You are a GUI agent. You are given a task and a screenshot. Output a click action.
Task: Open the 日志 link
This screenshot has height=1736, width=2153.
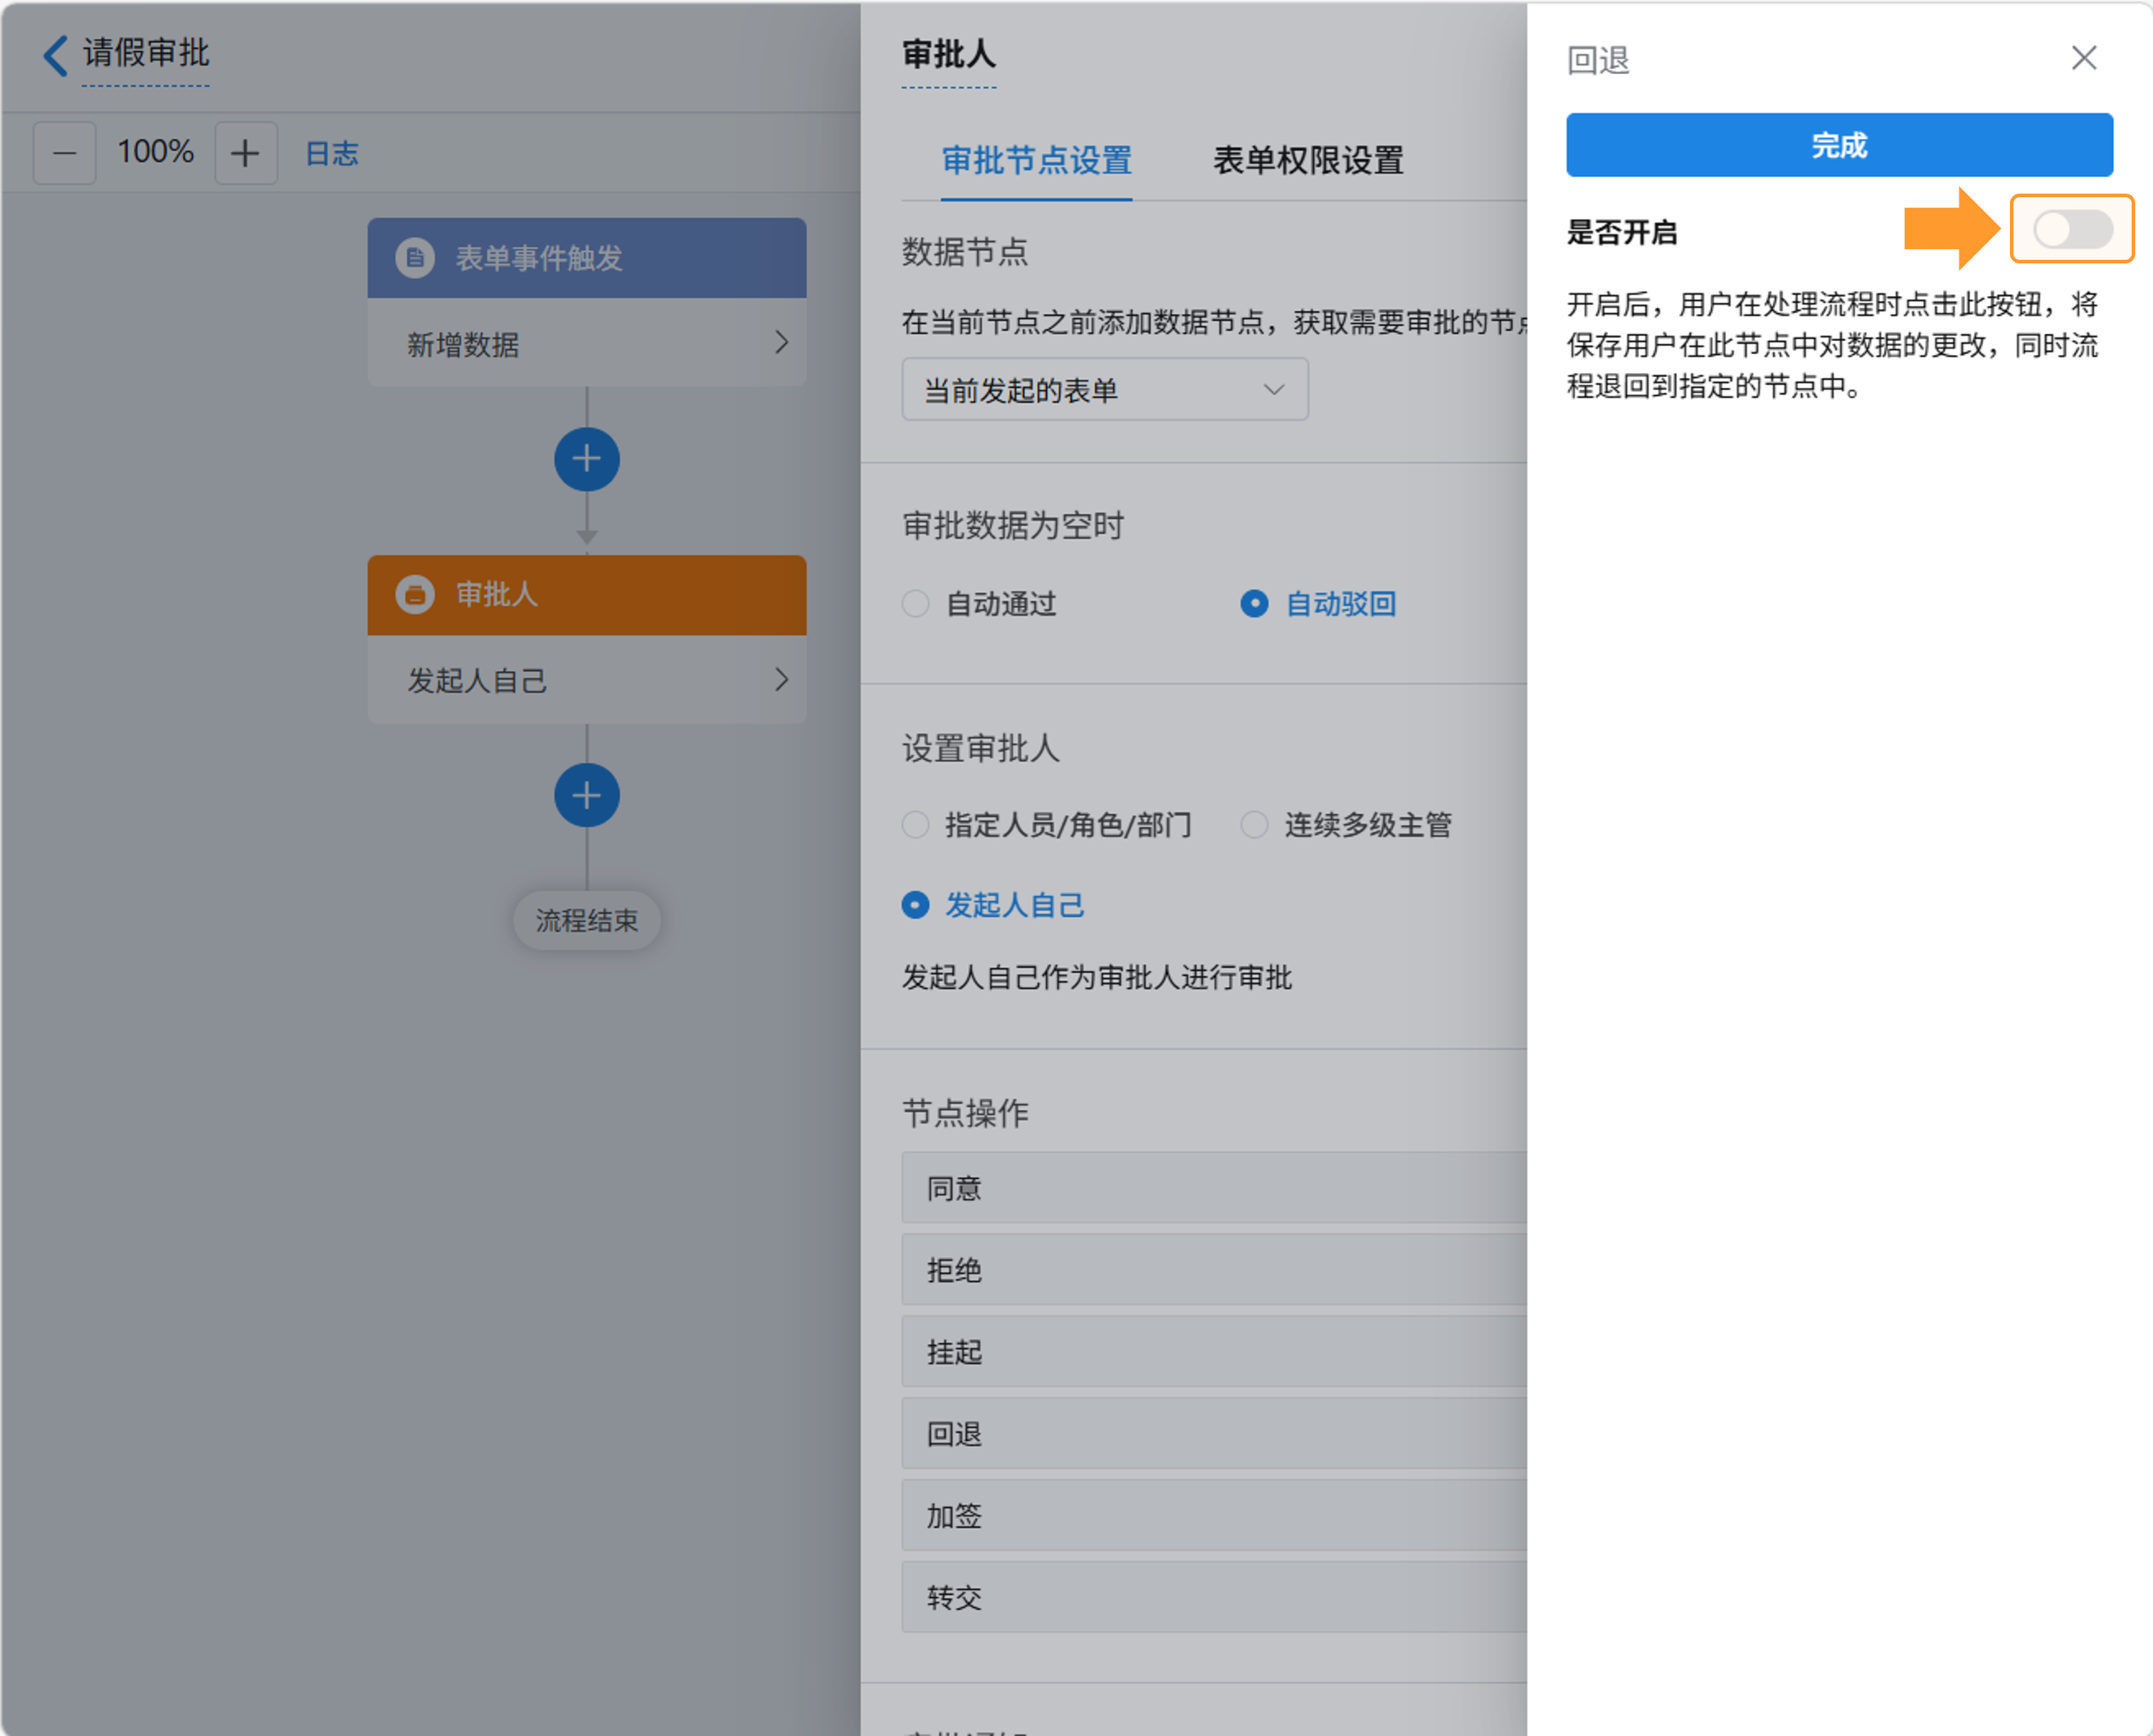coord(331,153)
